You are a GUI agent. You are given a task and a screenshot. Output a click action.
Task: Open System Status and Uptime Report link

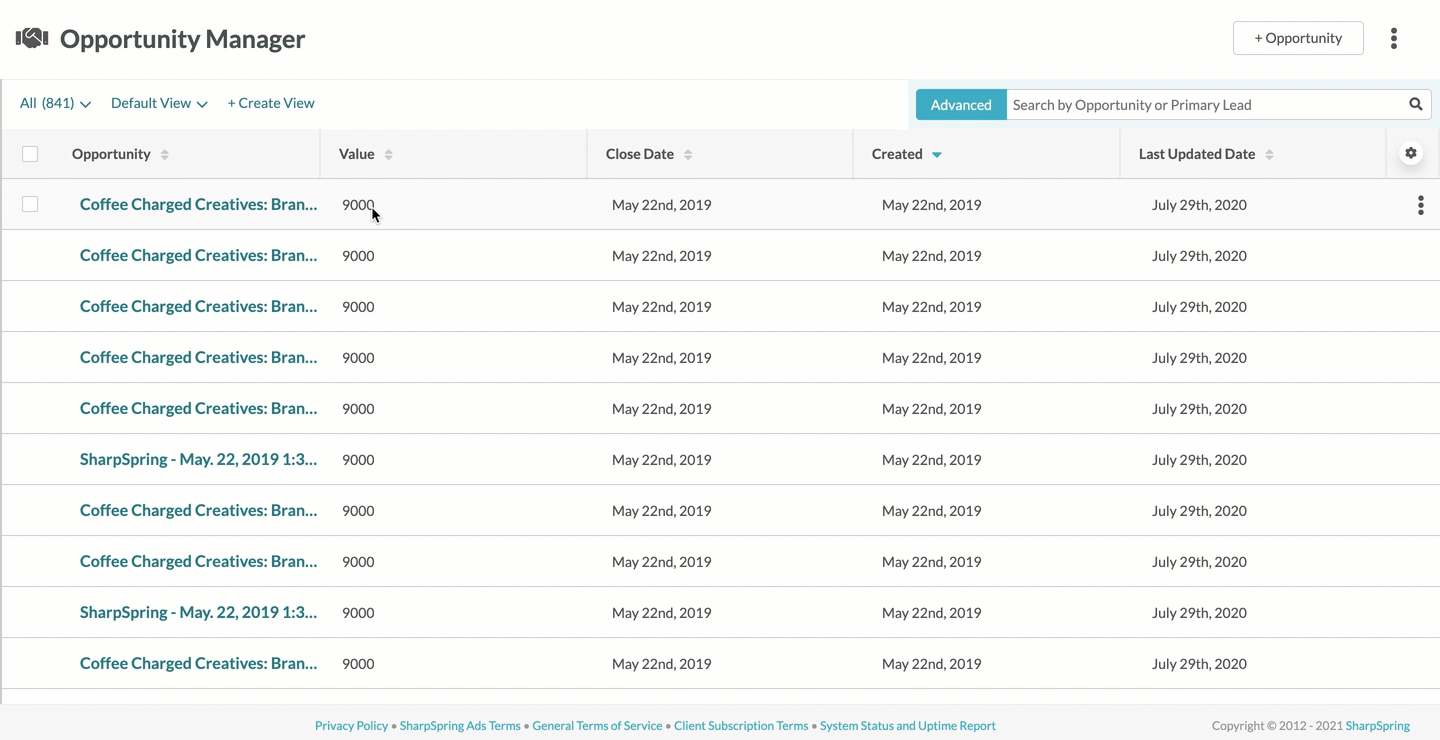(x=908, y=726)
